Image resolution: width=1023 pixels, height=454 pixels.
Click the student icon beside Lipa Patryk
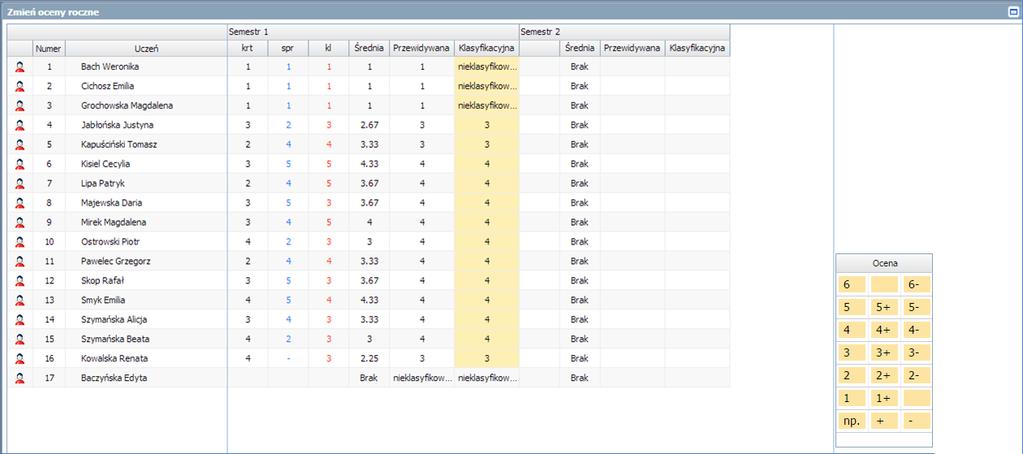(20, 183)
